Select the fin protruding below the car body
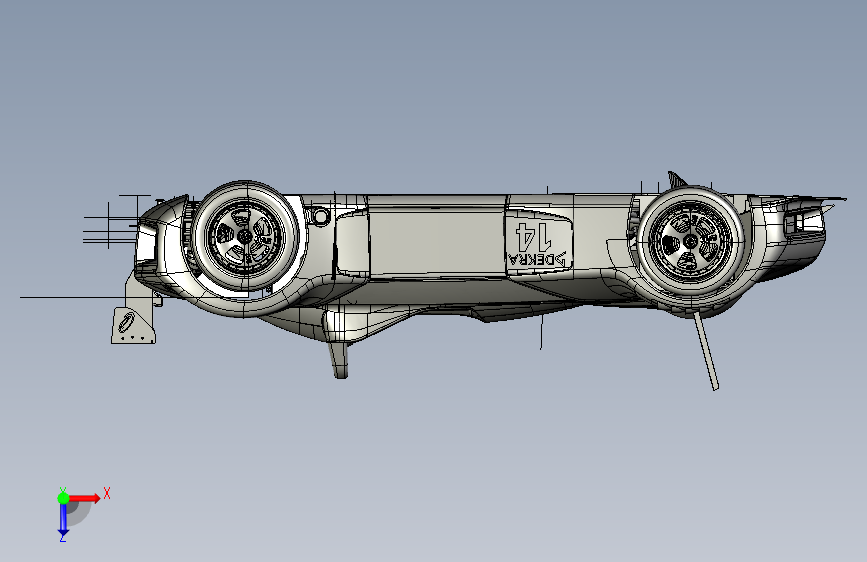Screen dimensions: 867x562 coord(340,360)
